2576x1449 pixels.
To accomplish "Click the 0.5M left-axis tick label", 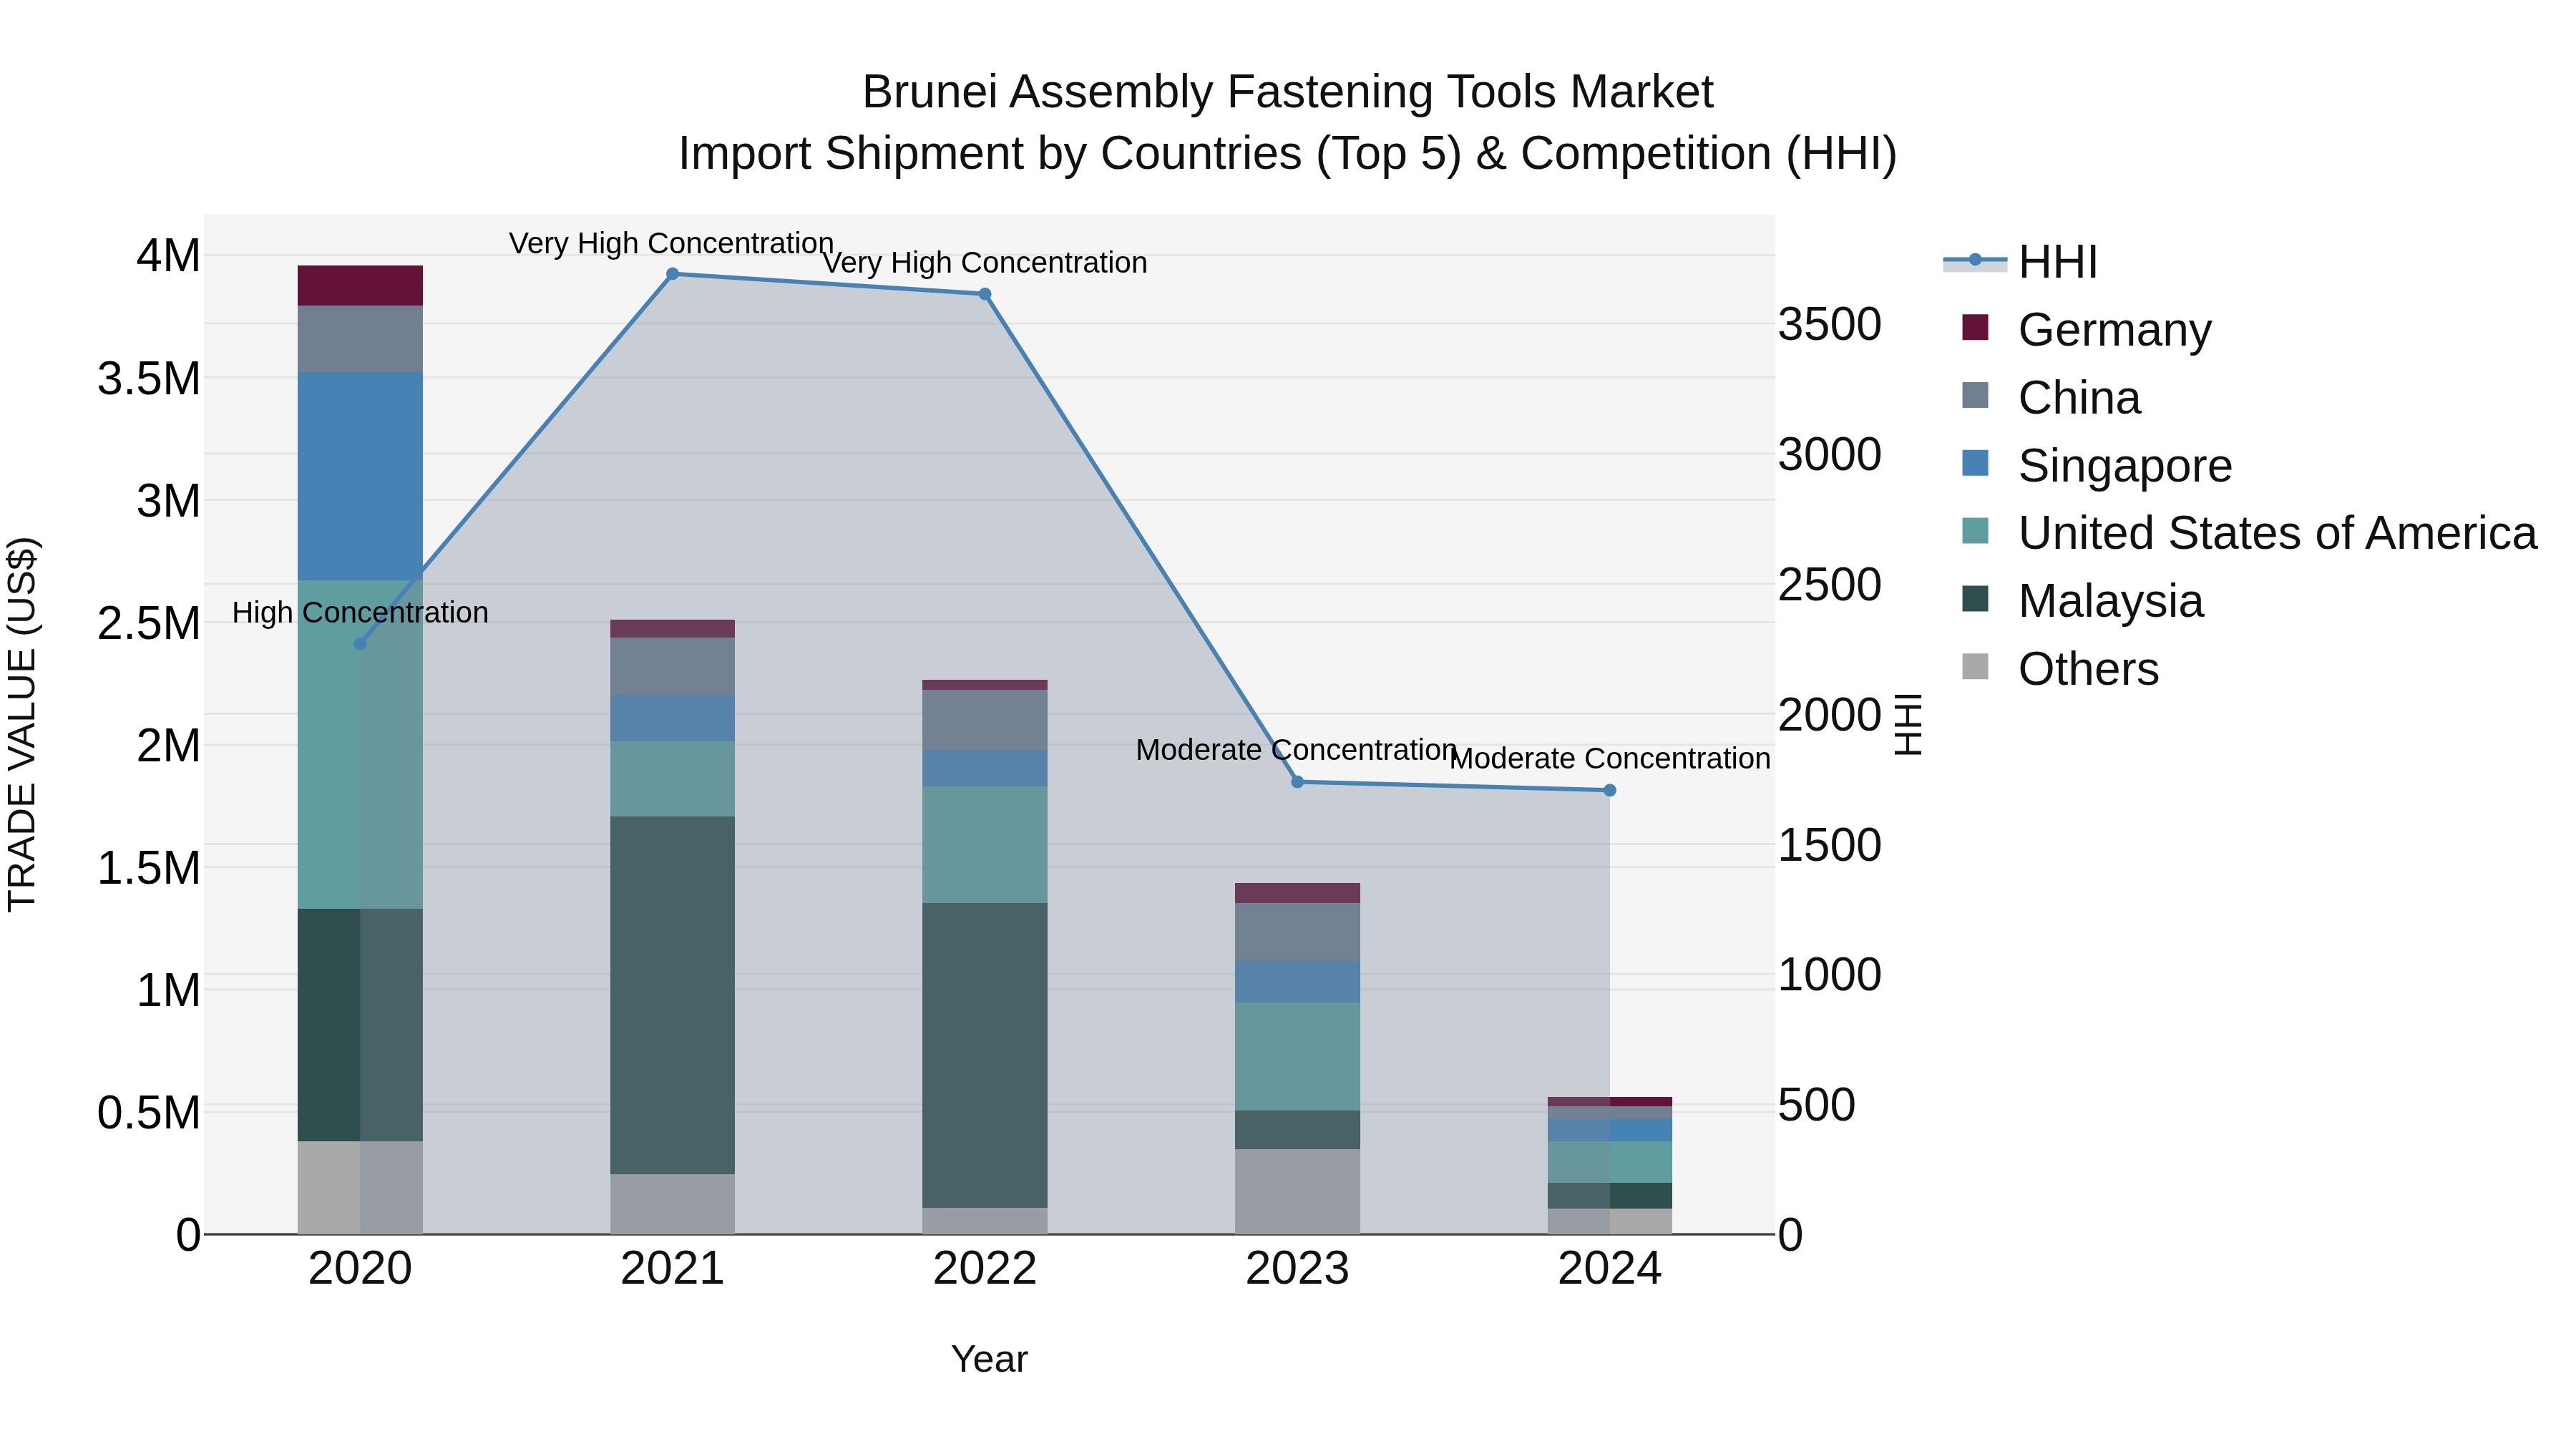I will coord(149,1113).
